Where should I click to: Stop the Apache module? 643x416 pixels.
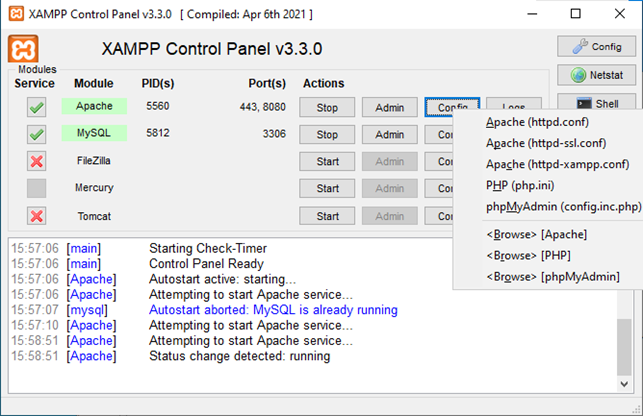[327, 107]
